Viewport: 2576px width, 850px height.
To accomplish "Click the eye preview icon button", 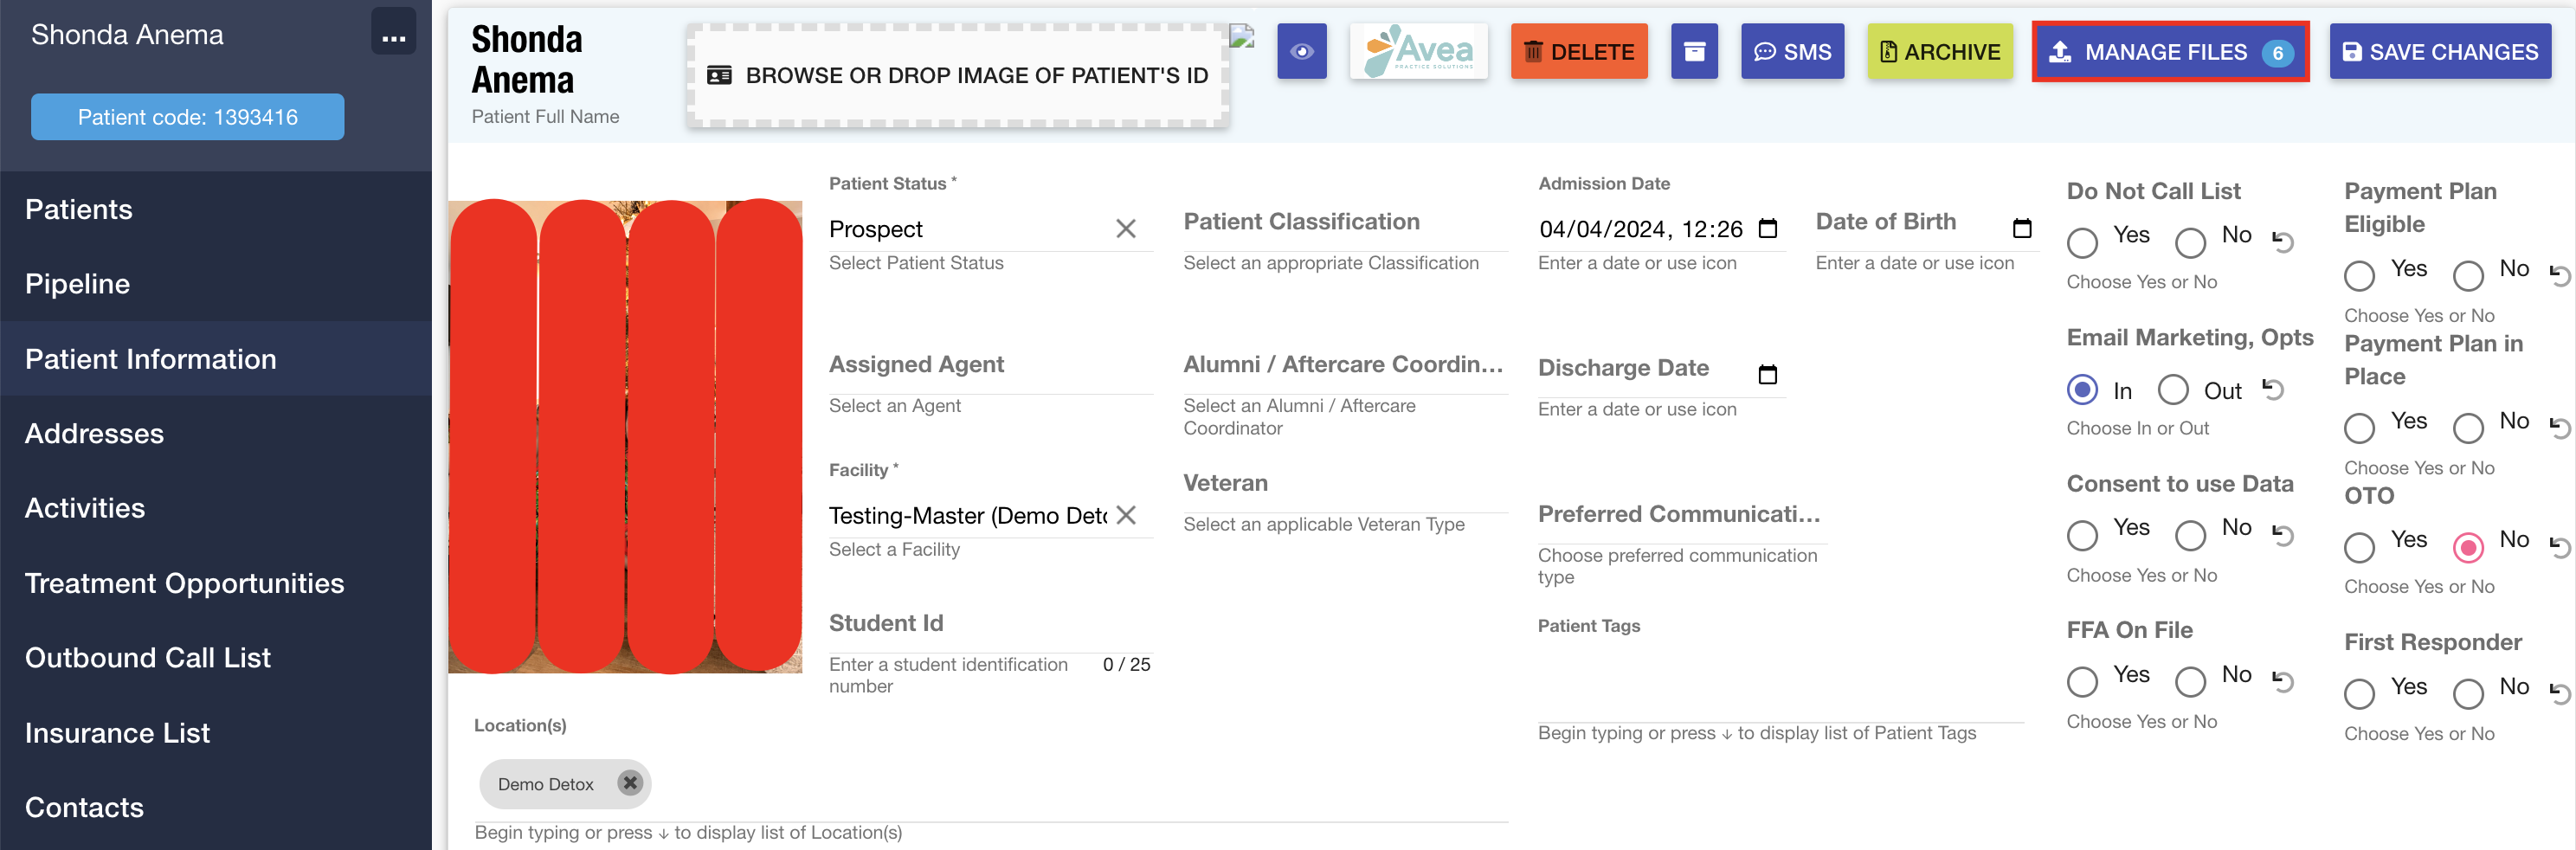I will [x=1301, y=52].
